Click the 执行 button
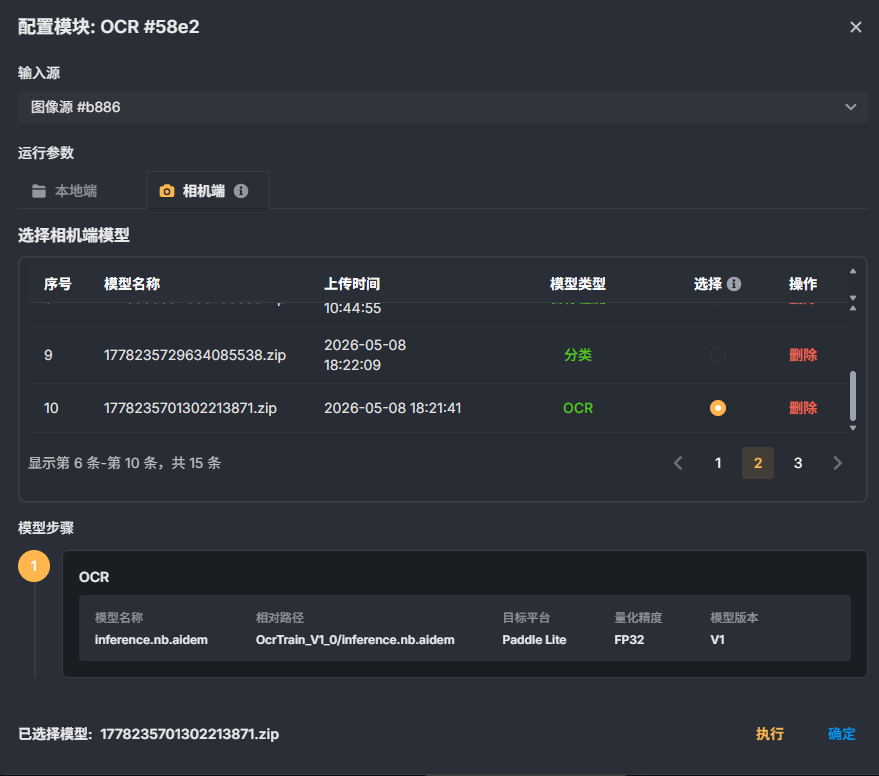The height and width of the screenshot is (776, 879). [x=770, y=734]
